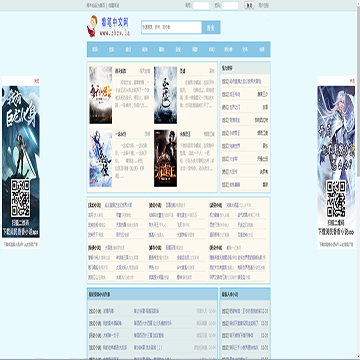This screenshot has width=360, height=360.
Task: Click the QR code on right ad
Action: pyautogui.click(x=336, y=199)
